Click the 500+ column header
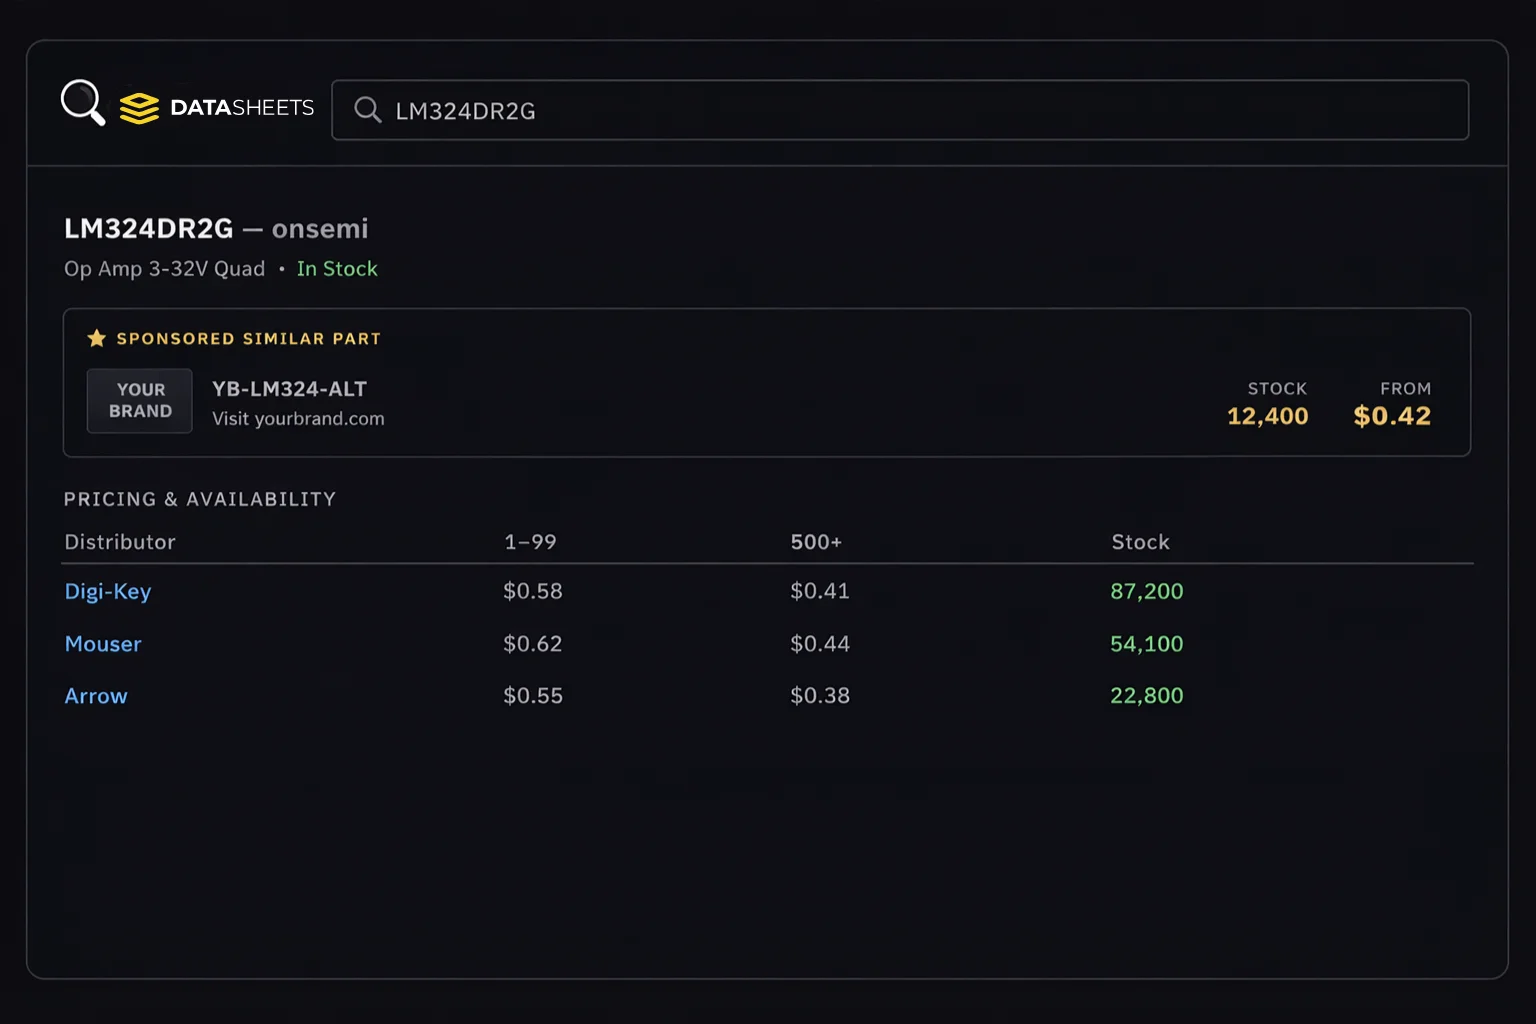The image size is (1536, 1024). 816,542
